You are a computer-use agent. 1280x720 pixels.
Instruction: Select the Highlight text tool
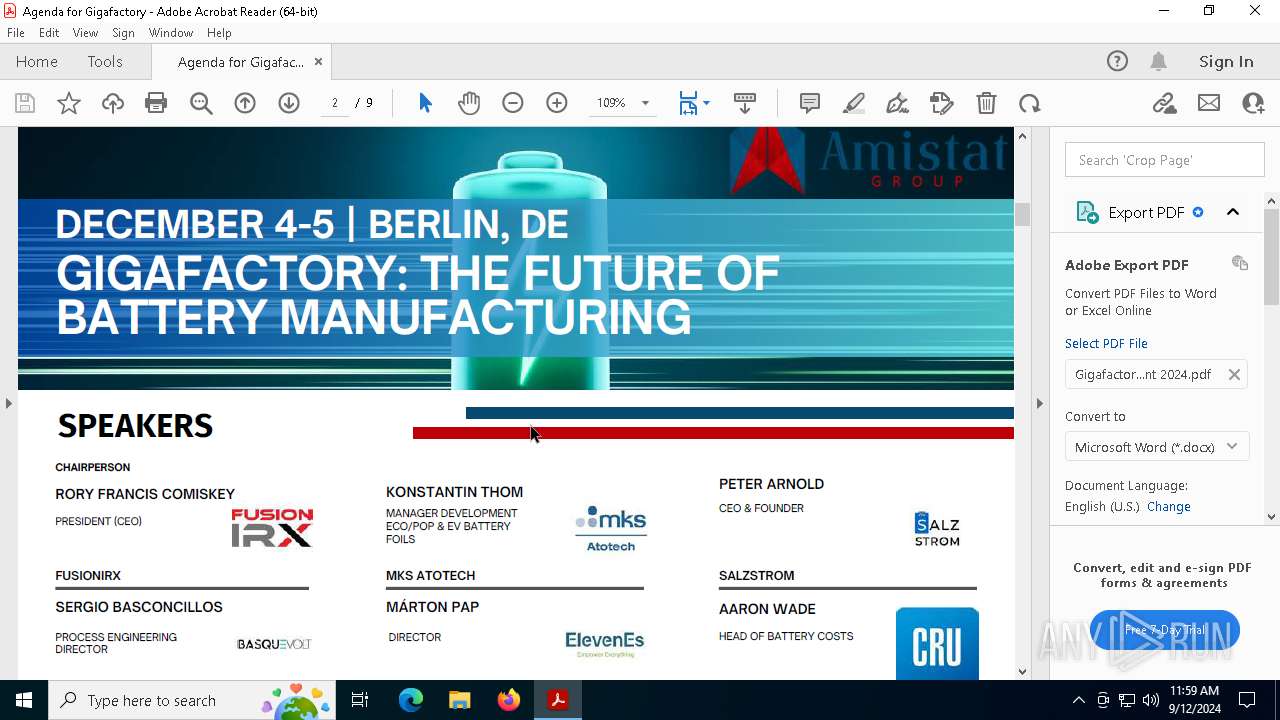point(854,103)
